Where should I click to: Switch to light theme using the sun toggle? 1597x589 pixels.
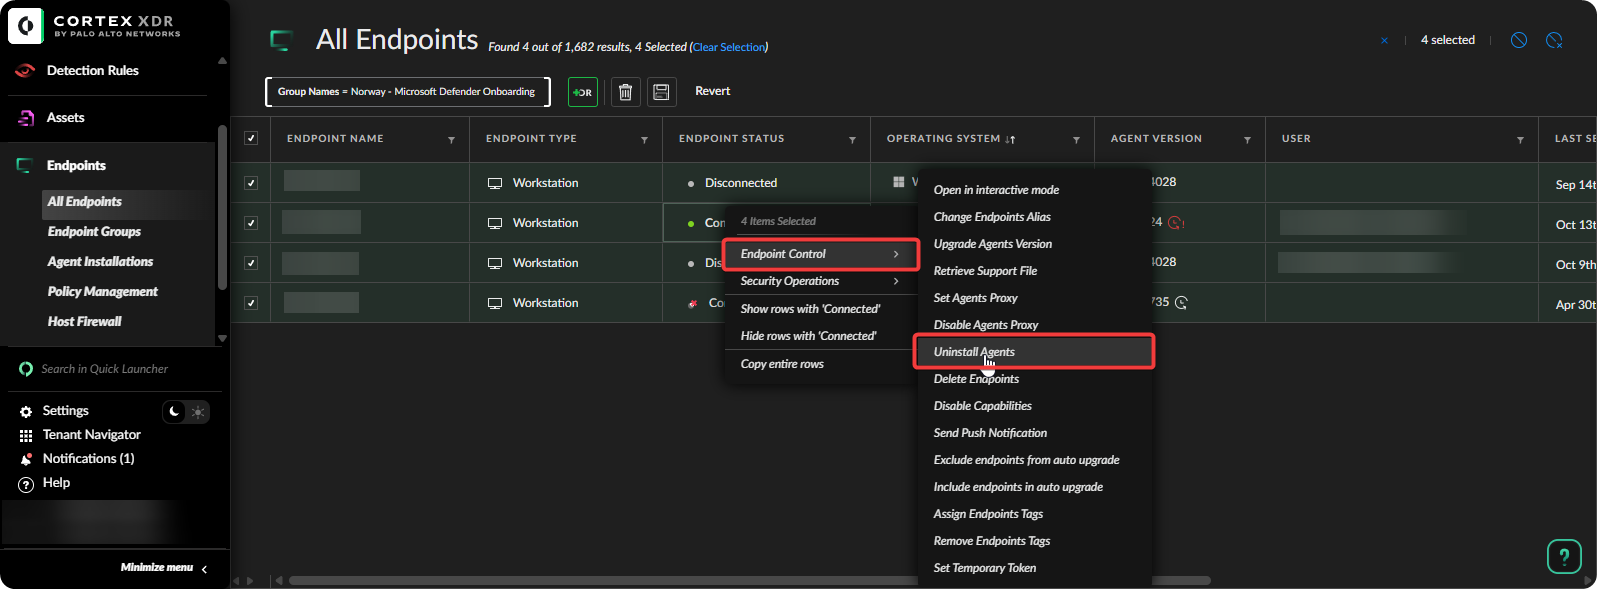[x=198, y=412]
